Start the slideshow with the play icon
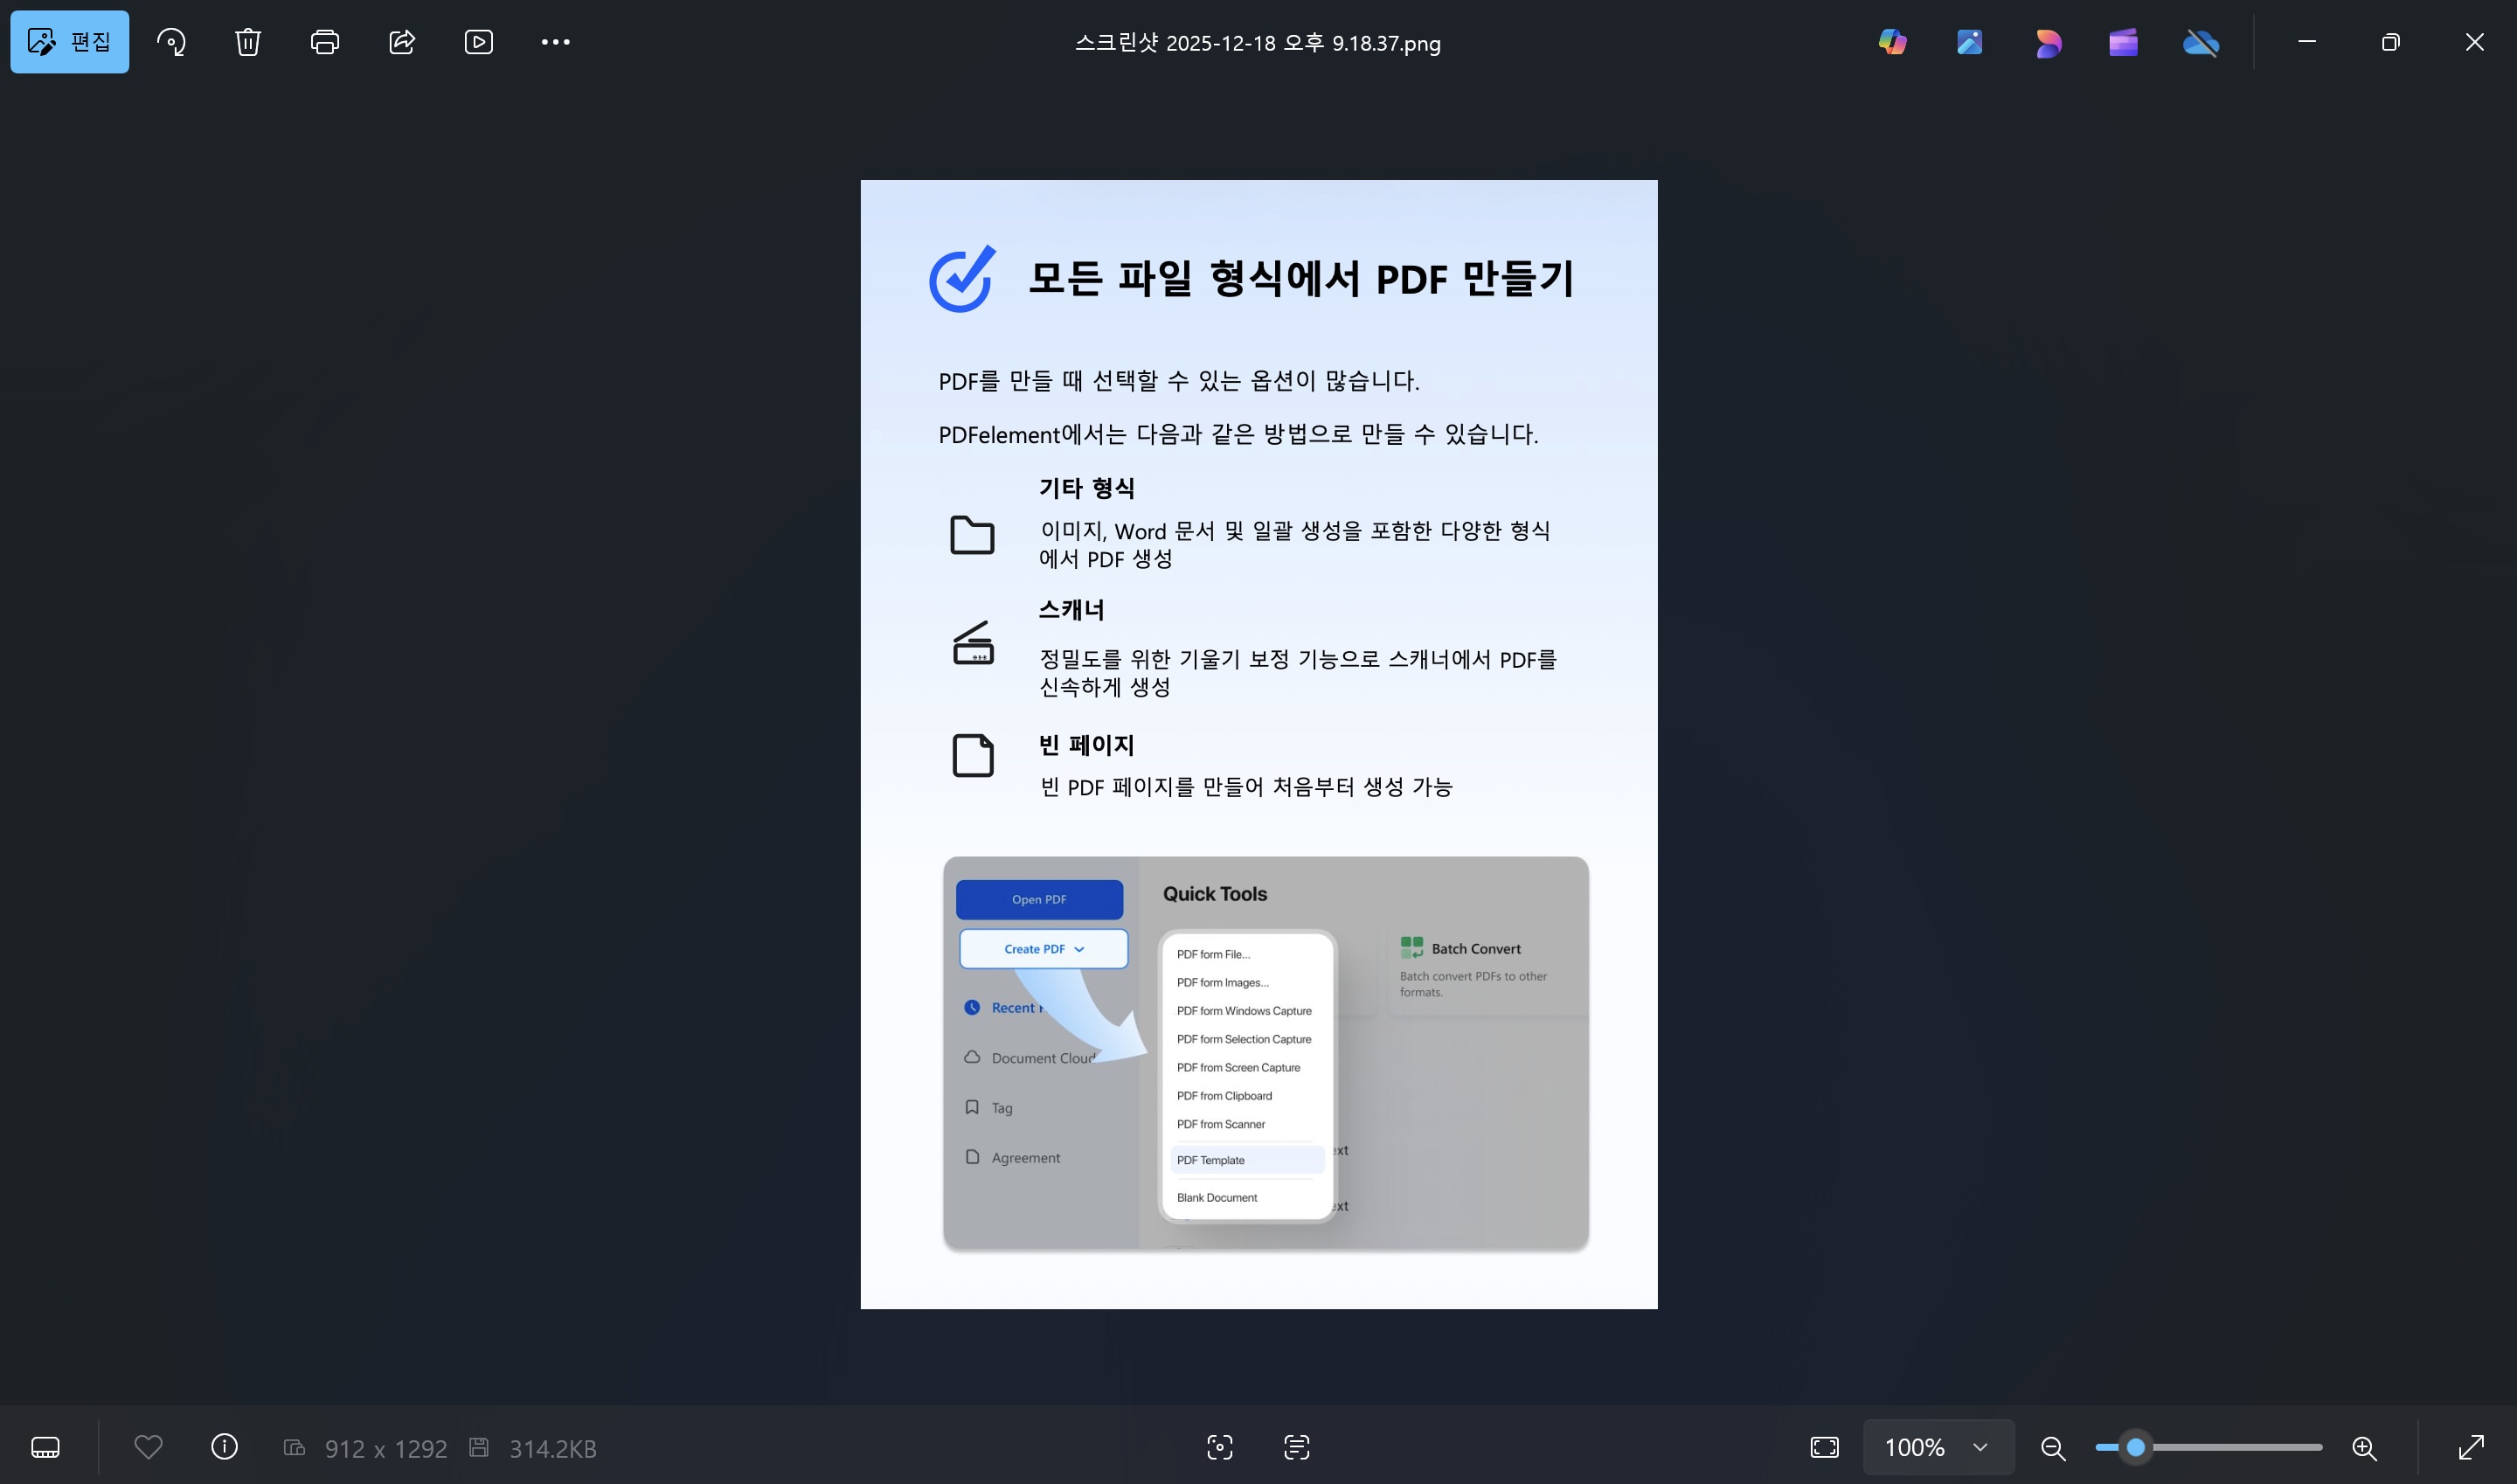The height and width of the screenshot is (1484, 2517). tap(479, 42)
